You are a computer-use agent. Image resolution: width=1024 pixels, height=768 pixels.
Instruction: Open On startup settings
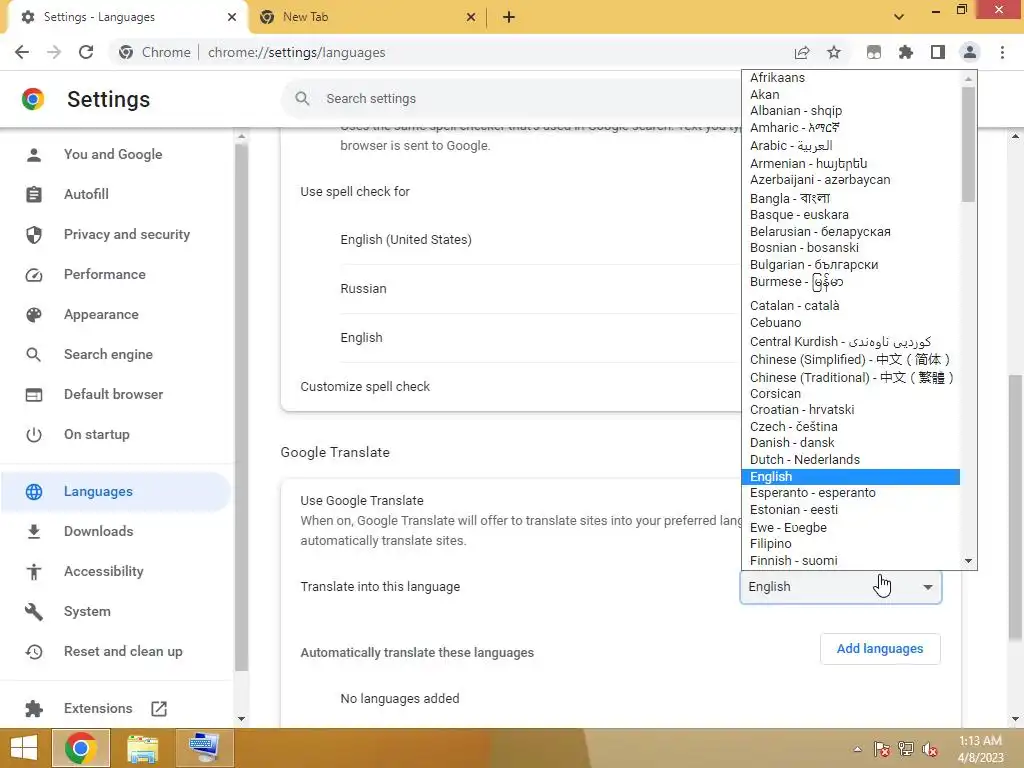click(97, 434)
